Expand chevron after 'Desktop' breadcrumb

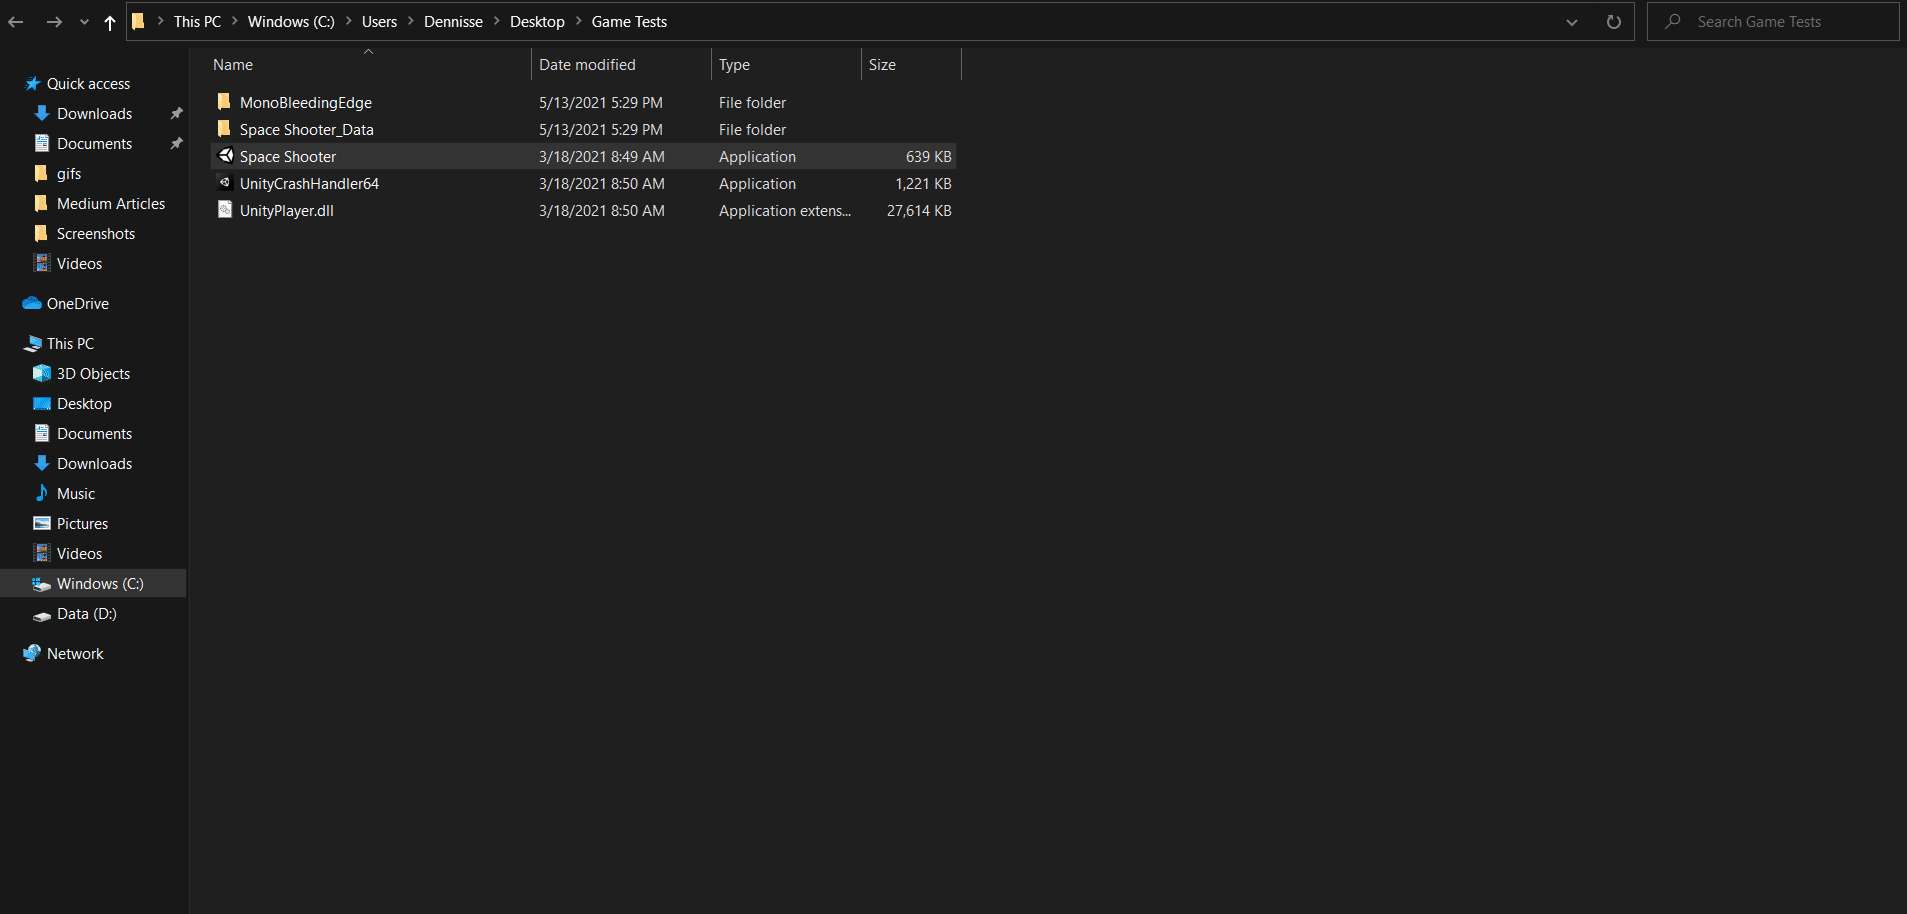pyautogui.click(x=578, y=21)
